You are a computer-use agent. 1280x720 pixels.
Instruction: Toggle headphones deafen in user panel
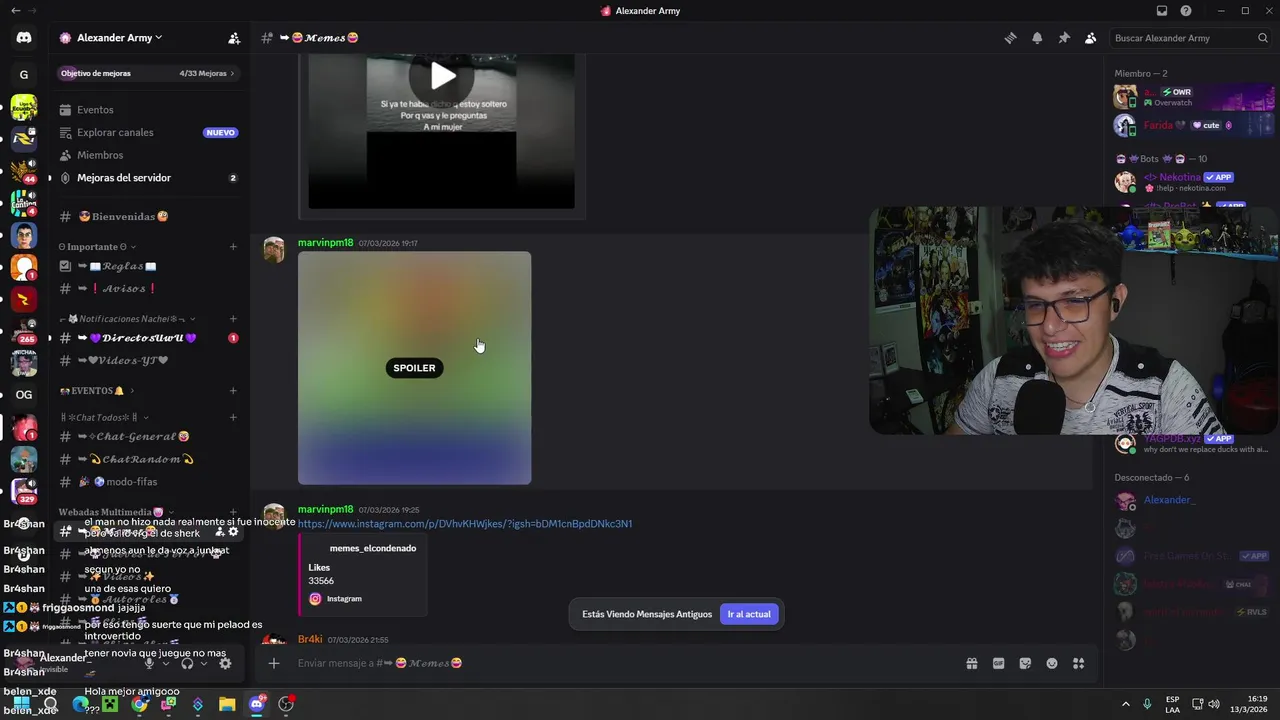click(x=187, y=663)
